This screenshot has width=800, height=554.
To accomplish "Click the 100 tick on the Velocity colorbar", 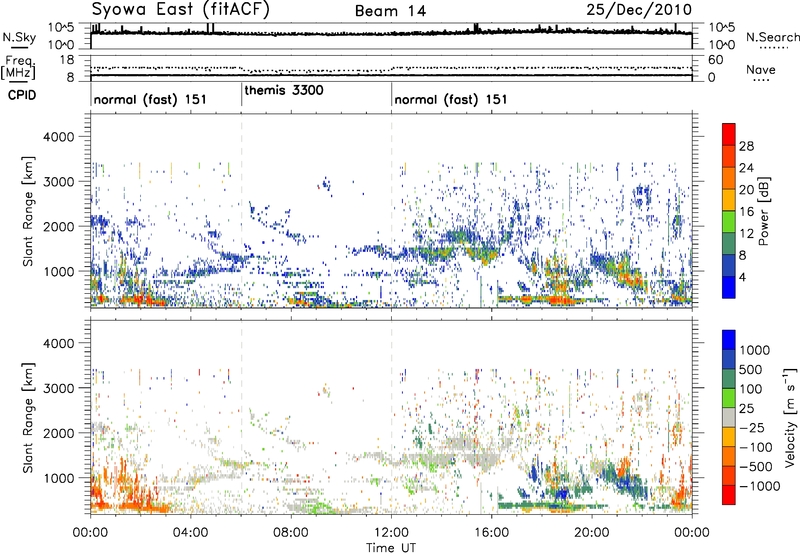I will (x=751, y=389).
